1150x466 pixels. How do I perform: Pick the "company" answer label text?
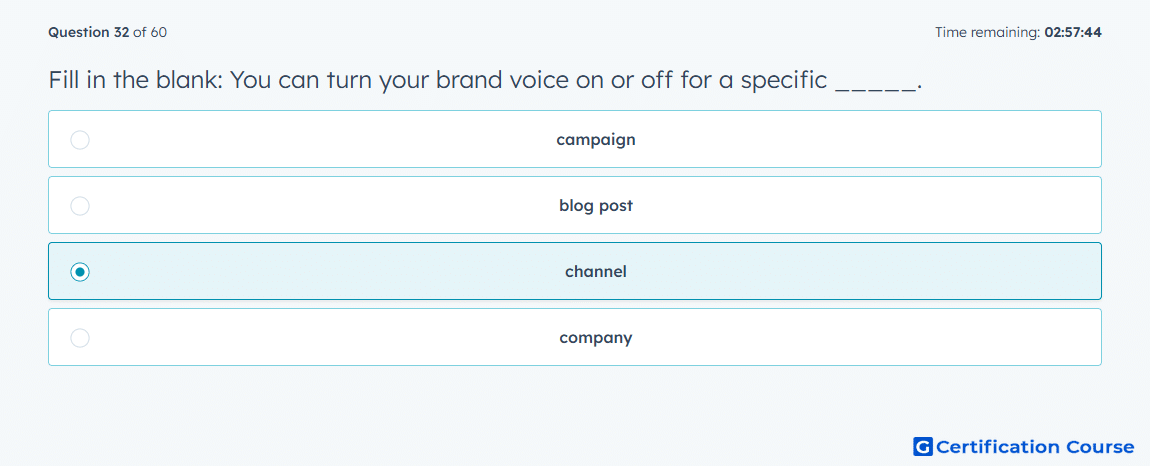(x=596, y=338)
